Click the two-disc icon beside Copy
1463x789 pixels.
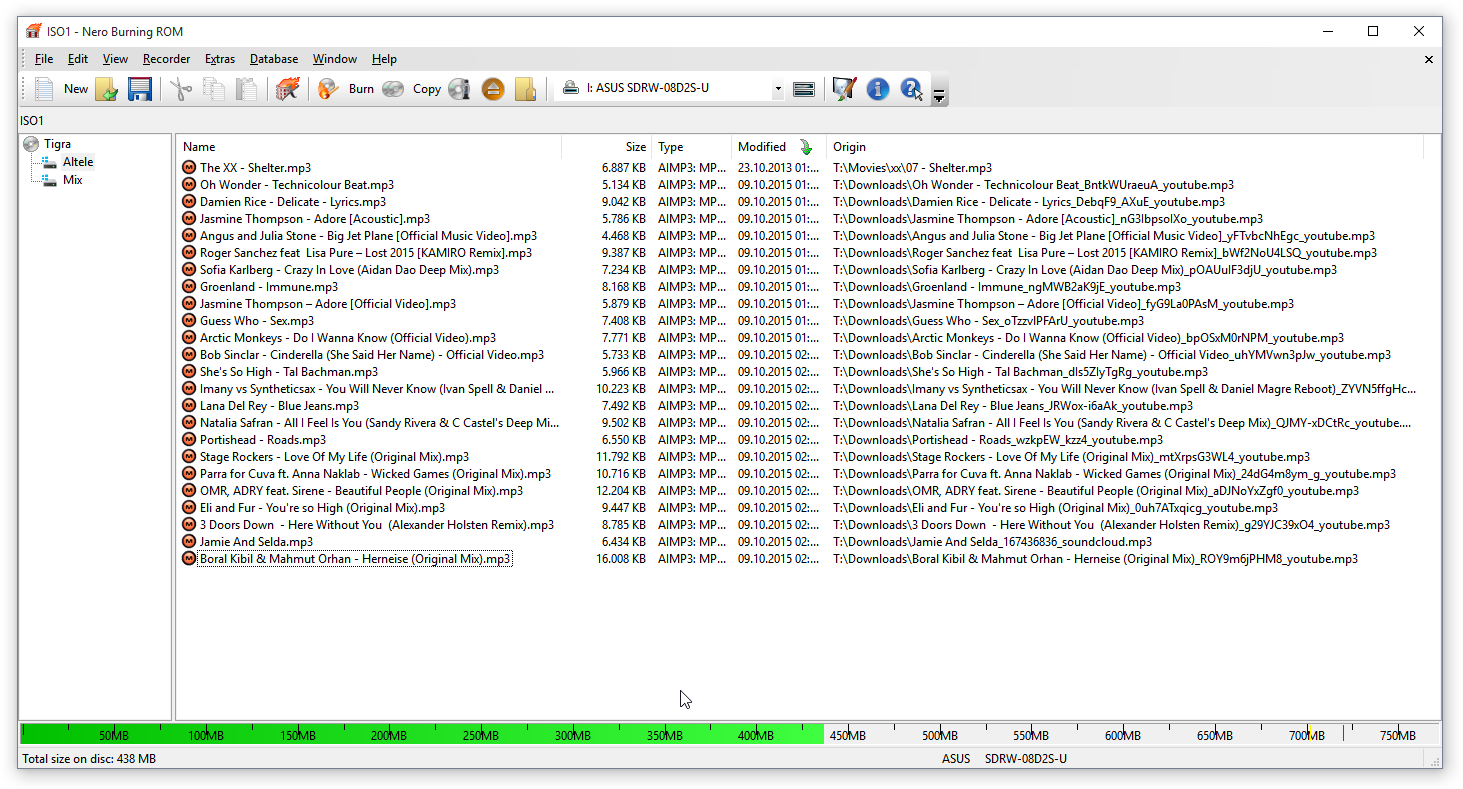click(x=393, y=89)
